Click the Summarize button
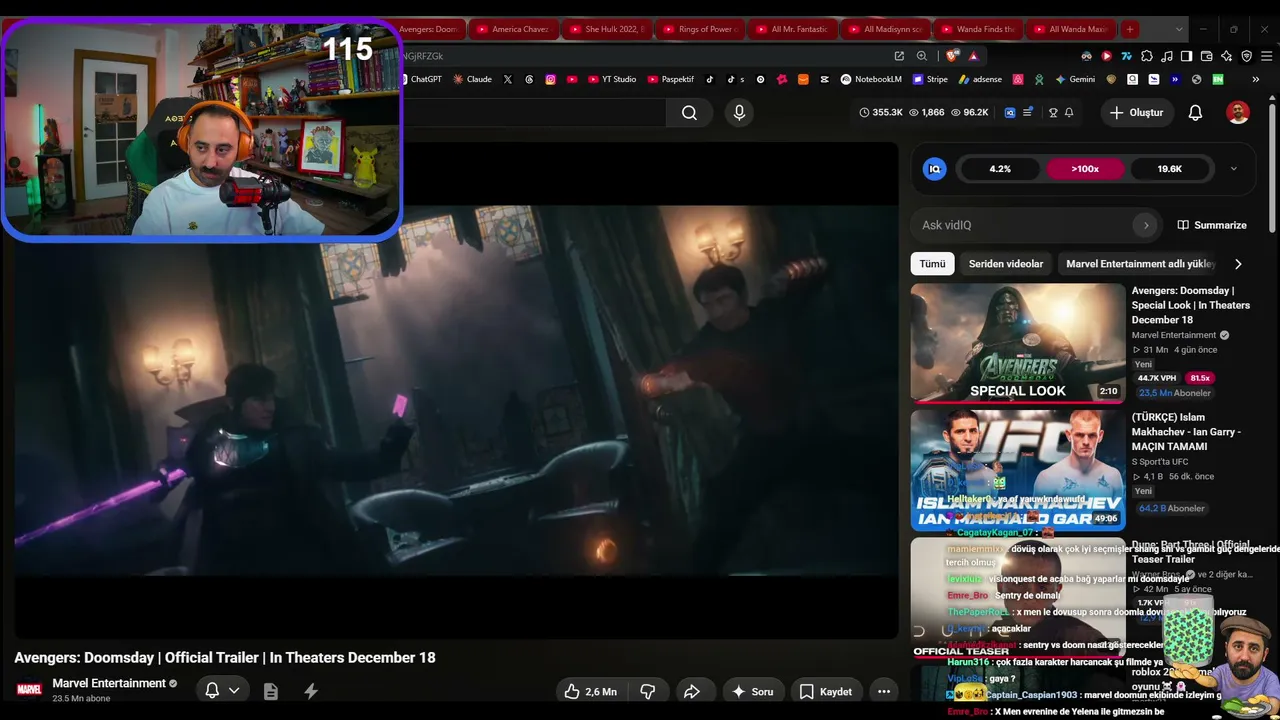This screenshot has width=1280, height=720. [x=1212, y=225]
